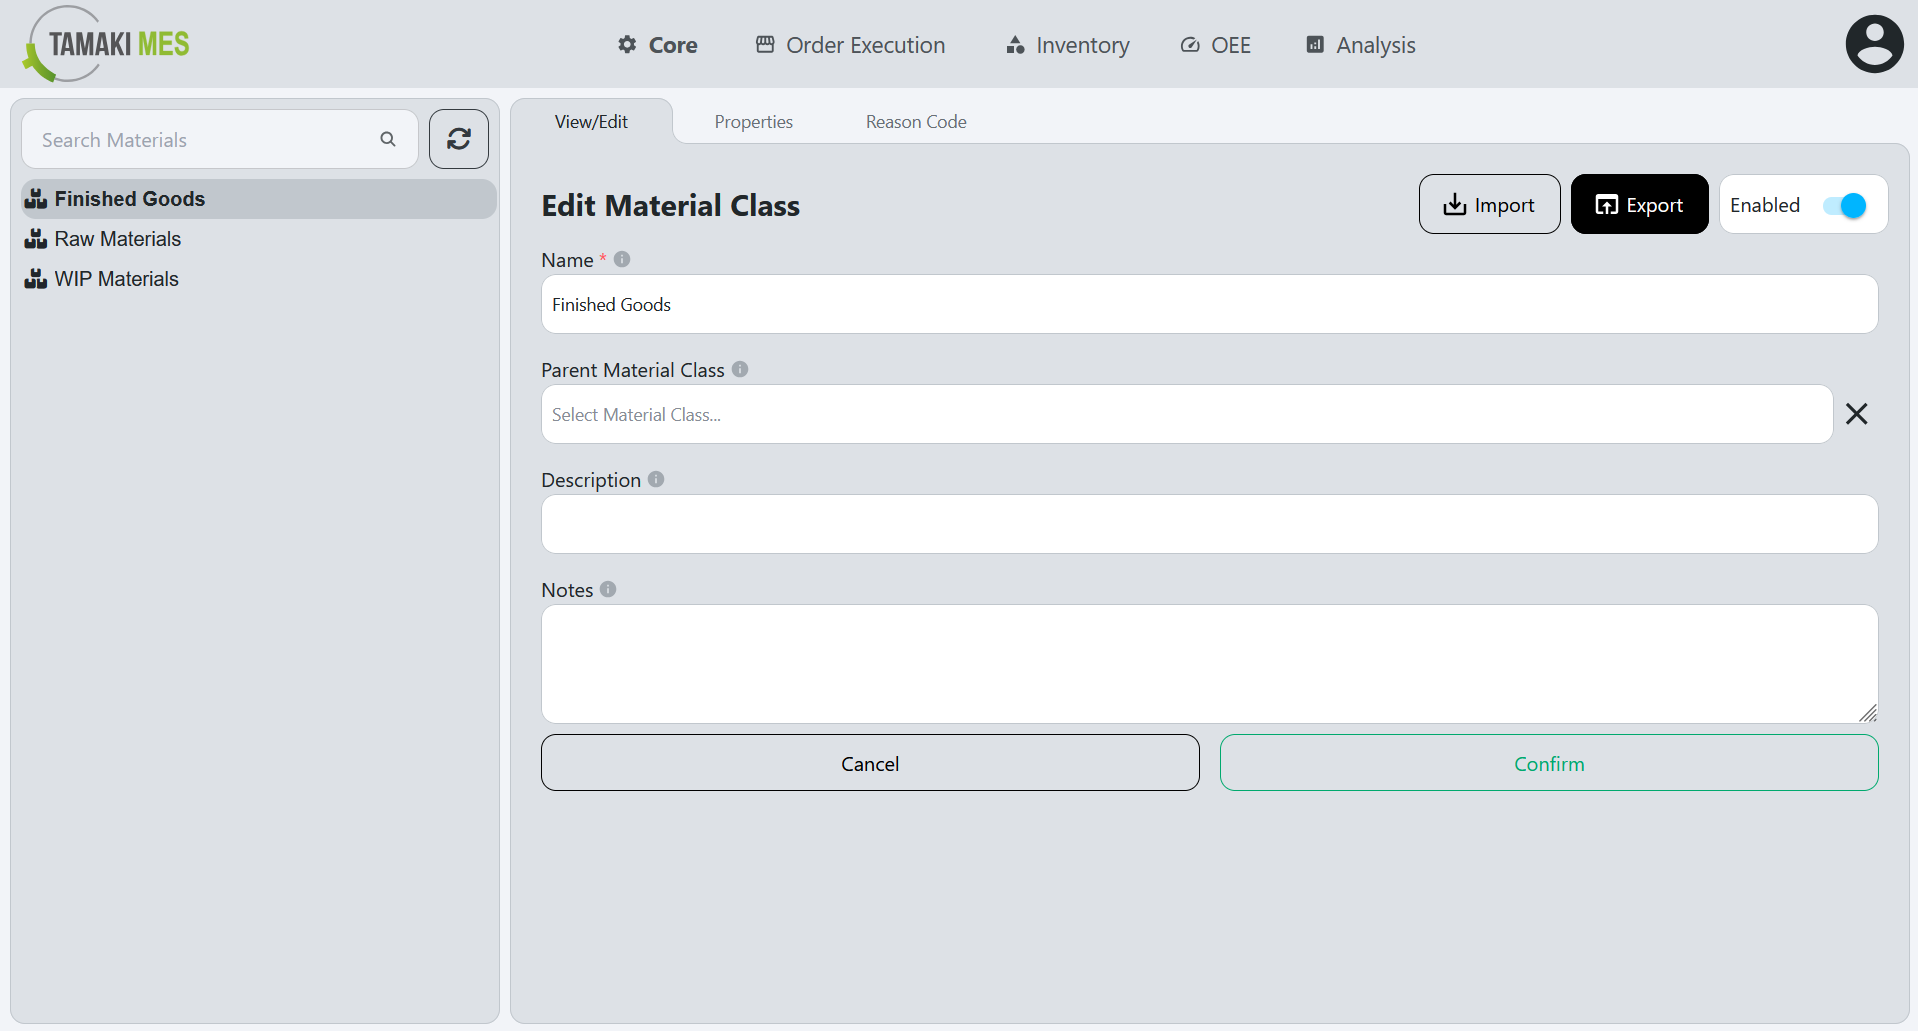
Task: Click the refresh icon beside the search bar
Action: [458, 139]
